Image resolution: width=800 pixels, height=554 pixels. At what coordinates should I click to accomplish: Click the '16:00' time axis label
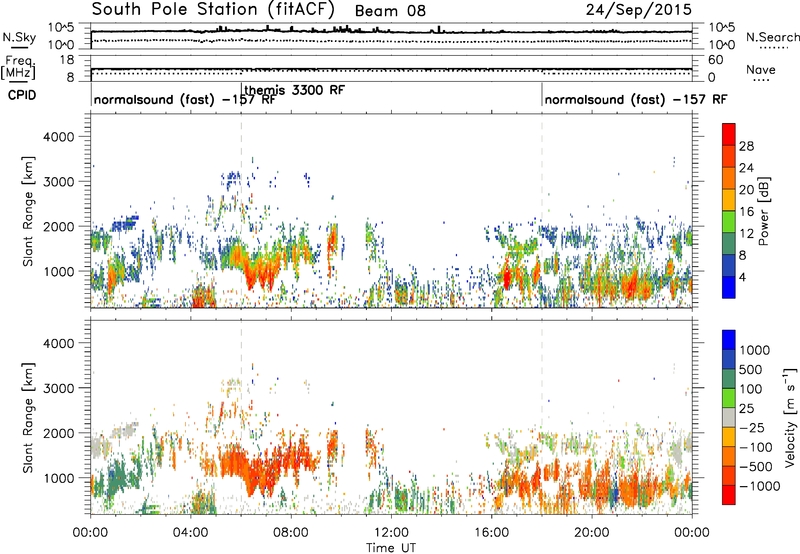[491, 533]
